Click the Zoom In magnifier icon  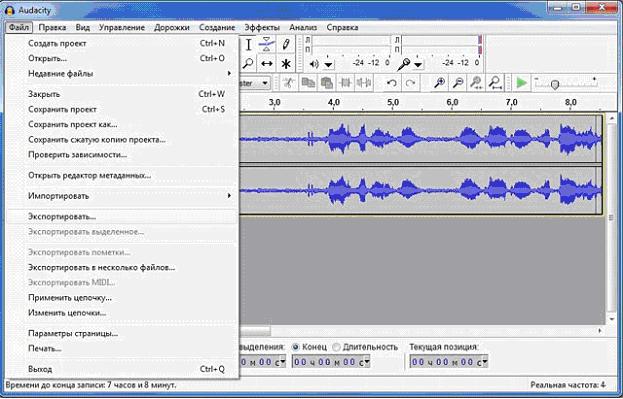click(439, 83)
